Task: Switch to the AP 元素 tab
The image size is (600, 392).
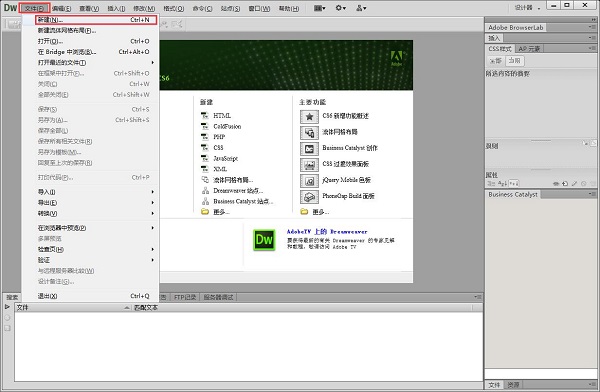Action: (x=529, y=49)
